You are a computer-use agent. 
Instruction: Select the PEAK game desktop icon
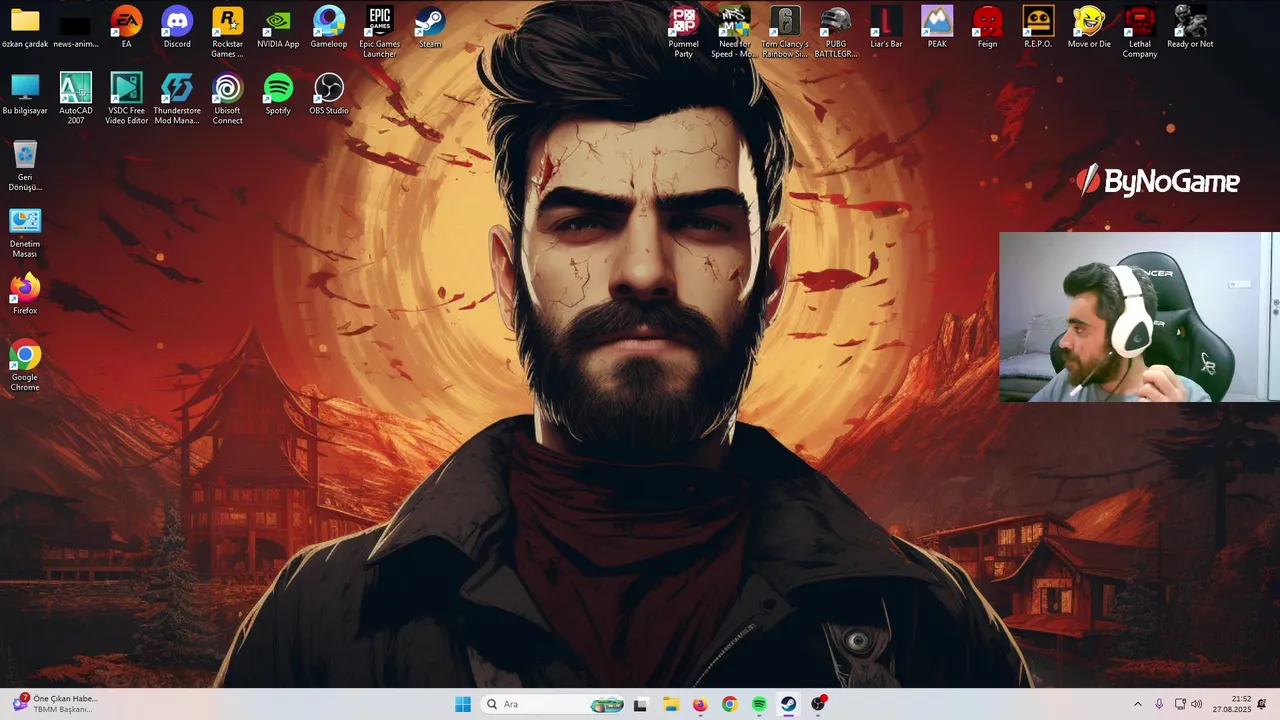point(937,28)
